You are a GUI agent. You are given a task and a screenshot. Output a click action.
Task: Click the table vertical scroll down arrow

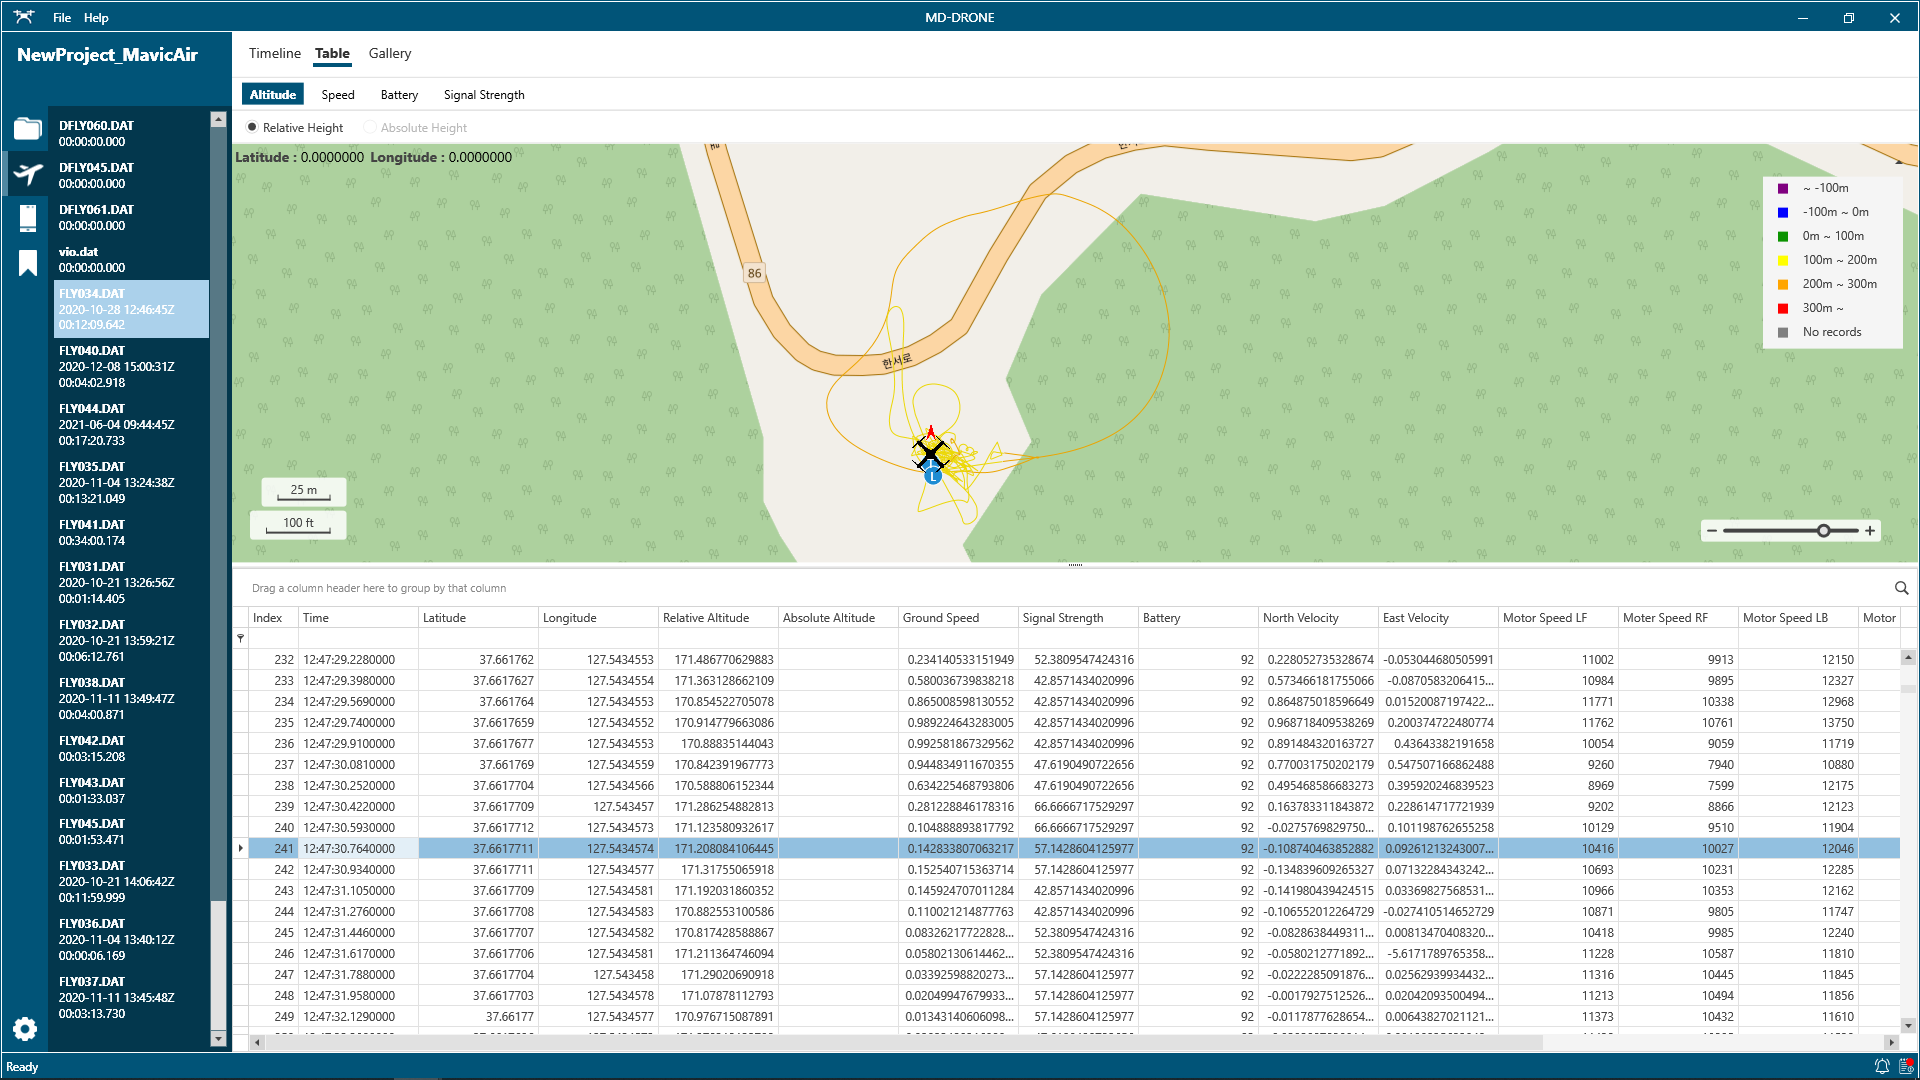pos(1908,1025)
